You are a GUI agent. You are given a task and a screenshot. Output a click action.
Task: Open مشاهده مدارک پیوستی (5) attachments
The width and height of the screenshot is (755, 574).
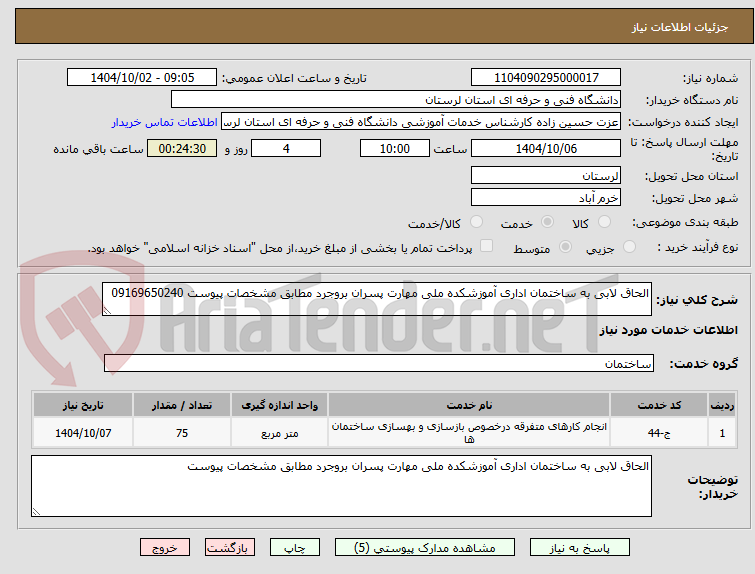coord(425,548)
